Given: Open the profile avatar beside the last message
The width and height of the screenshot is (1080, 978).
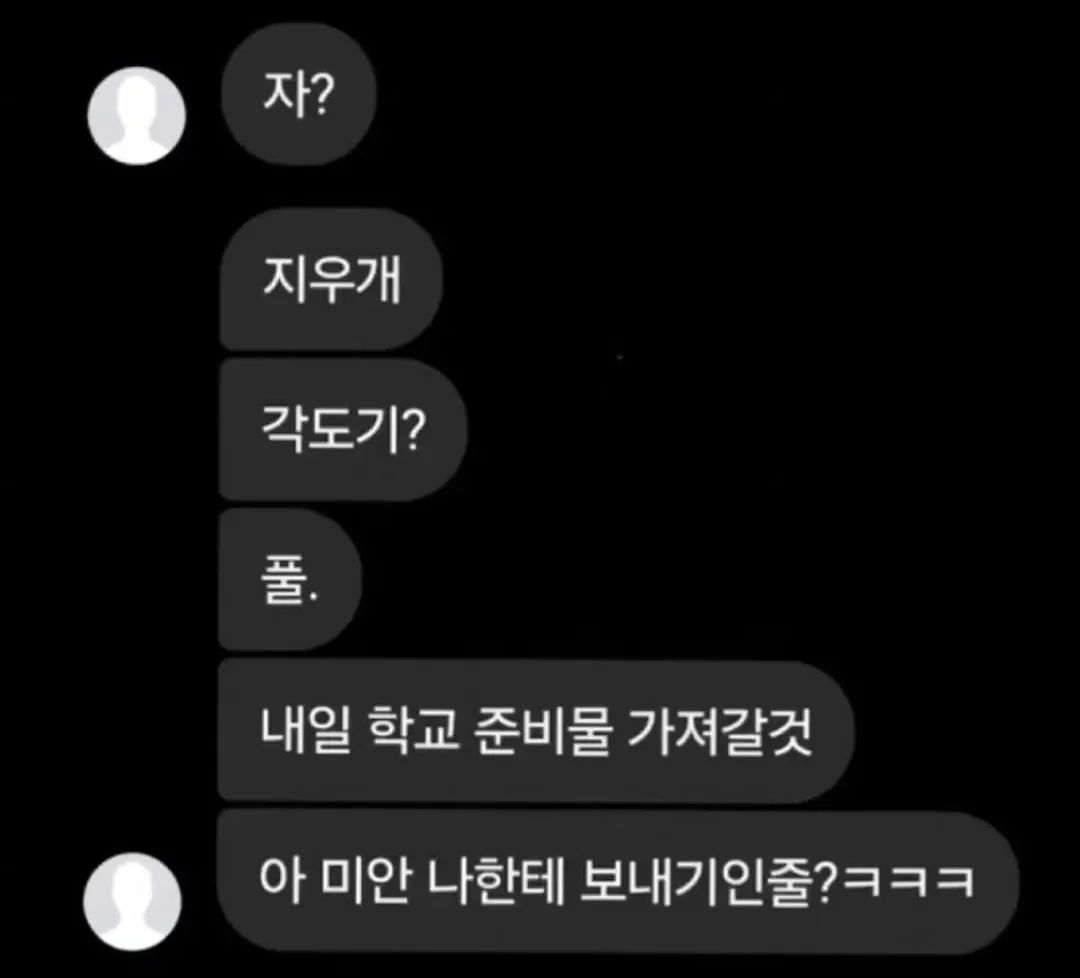Looking at the screenshot, I should point(132,902).
